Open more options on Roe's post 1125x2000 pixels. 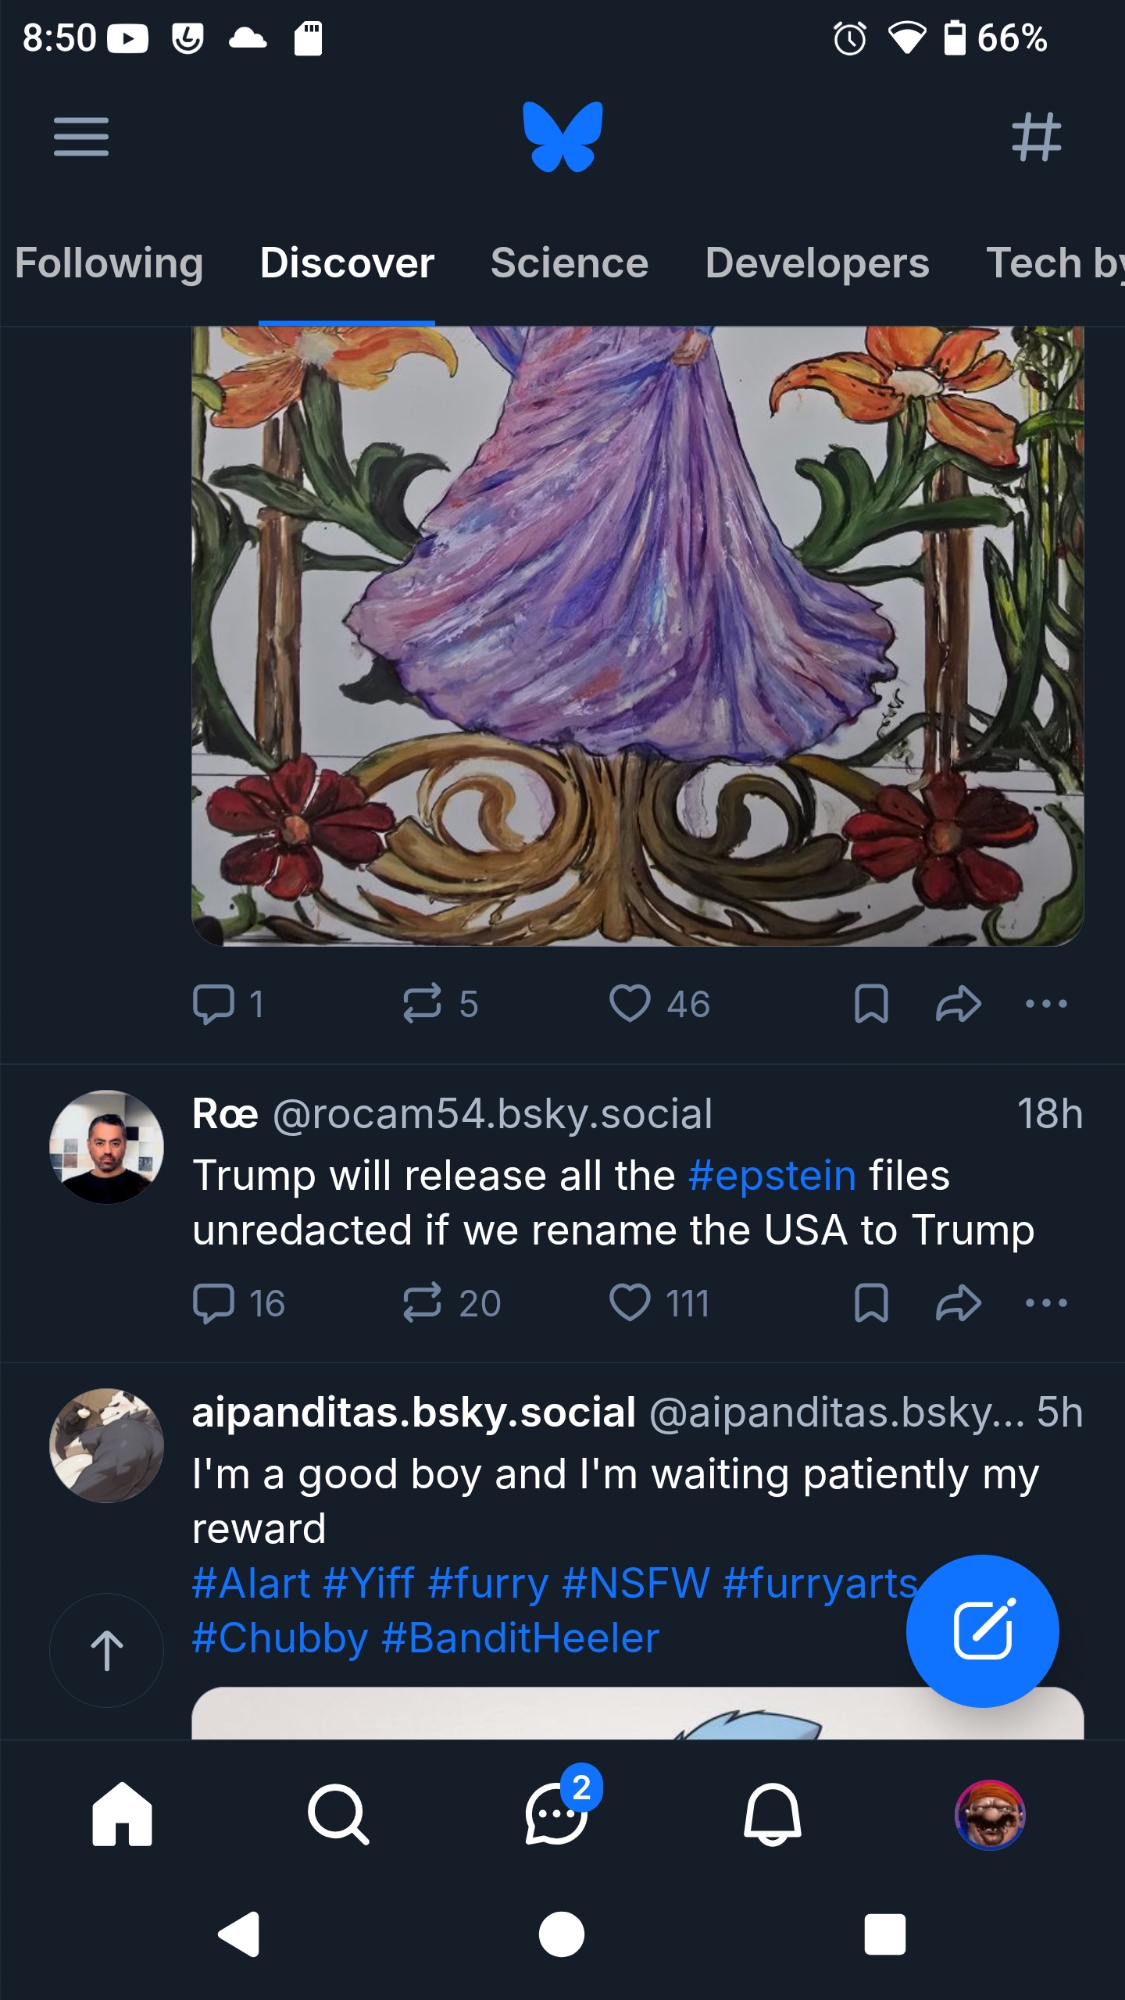[1046, 1303]
